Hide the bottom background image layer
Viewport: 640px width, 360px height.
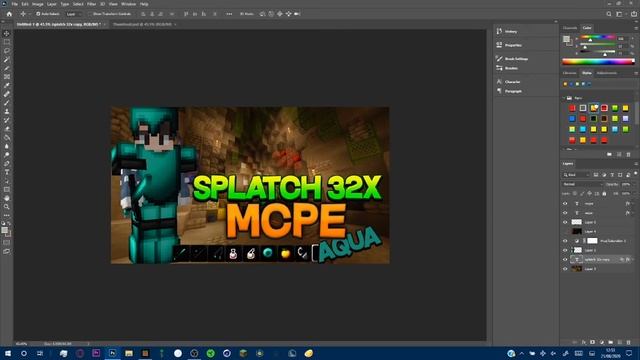pyautogui.click(x=565, y=269)
